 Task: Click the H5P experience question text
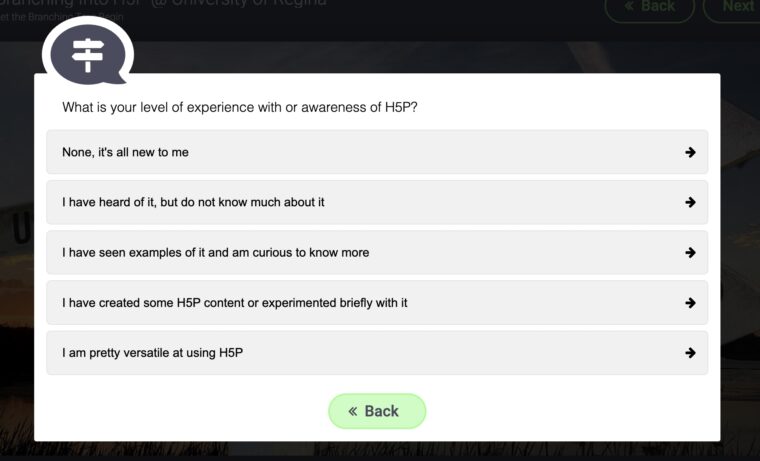tap(240, 107)
